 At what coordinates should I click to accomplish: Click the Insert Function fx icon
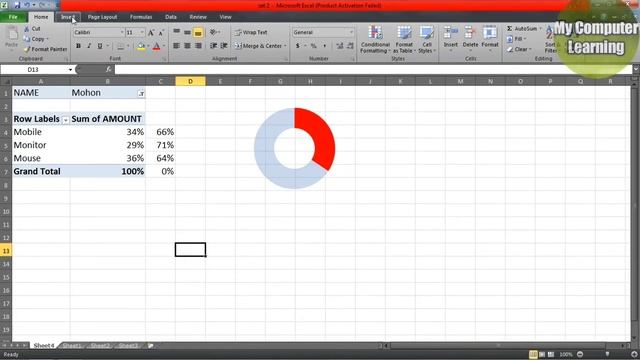(x=108, y=70)
